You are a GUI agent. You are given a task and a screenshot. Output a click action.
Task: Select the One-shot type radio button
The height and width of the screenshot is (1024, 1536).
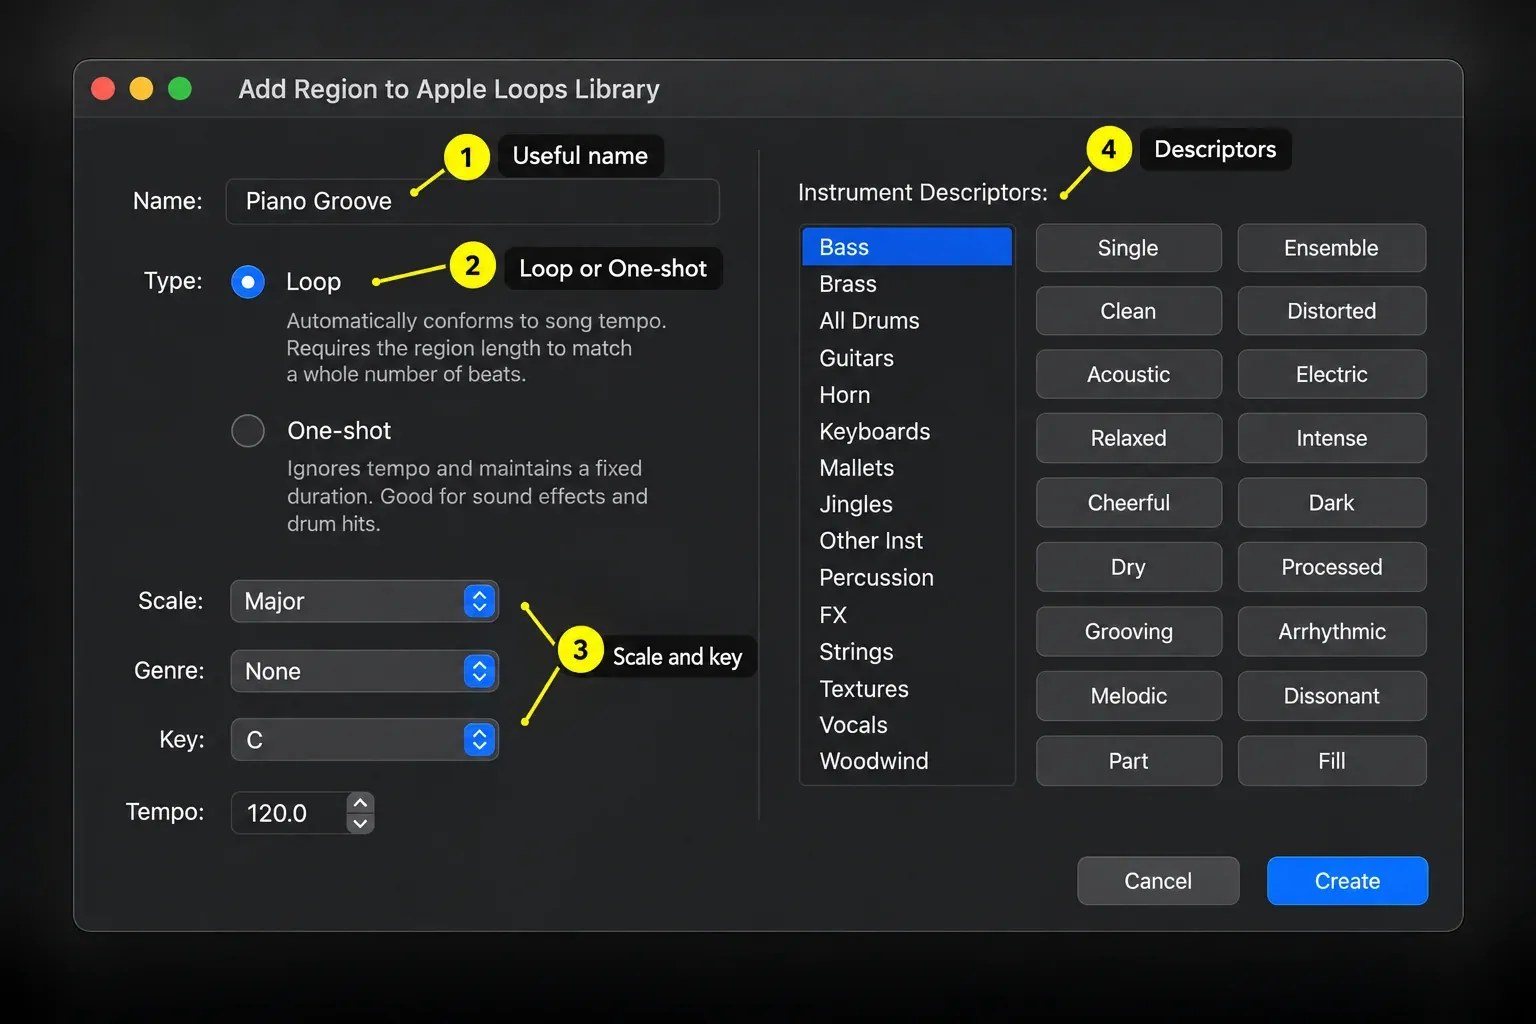coord(248,431)
